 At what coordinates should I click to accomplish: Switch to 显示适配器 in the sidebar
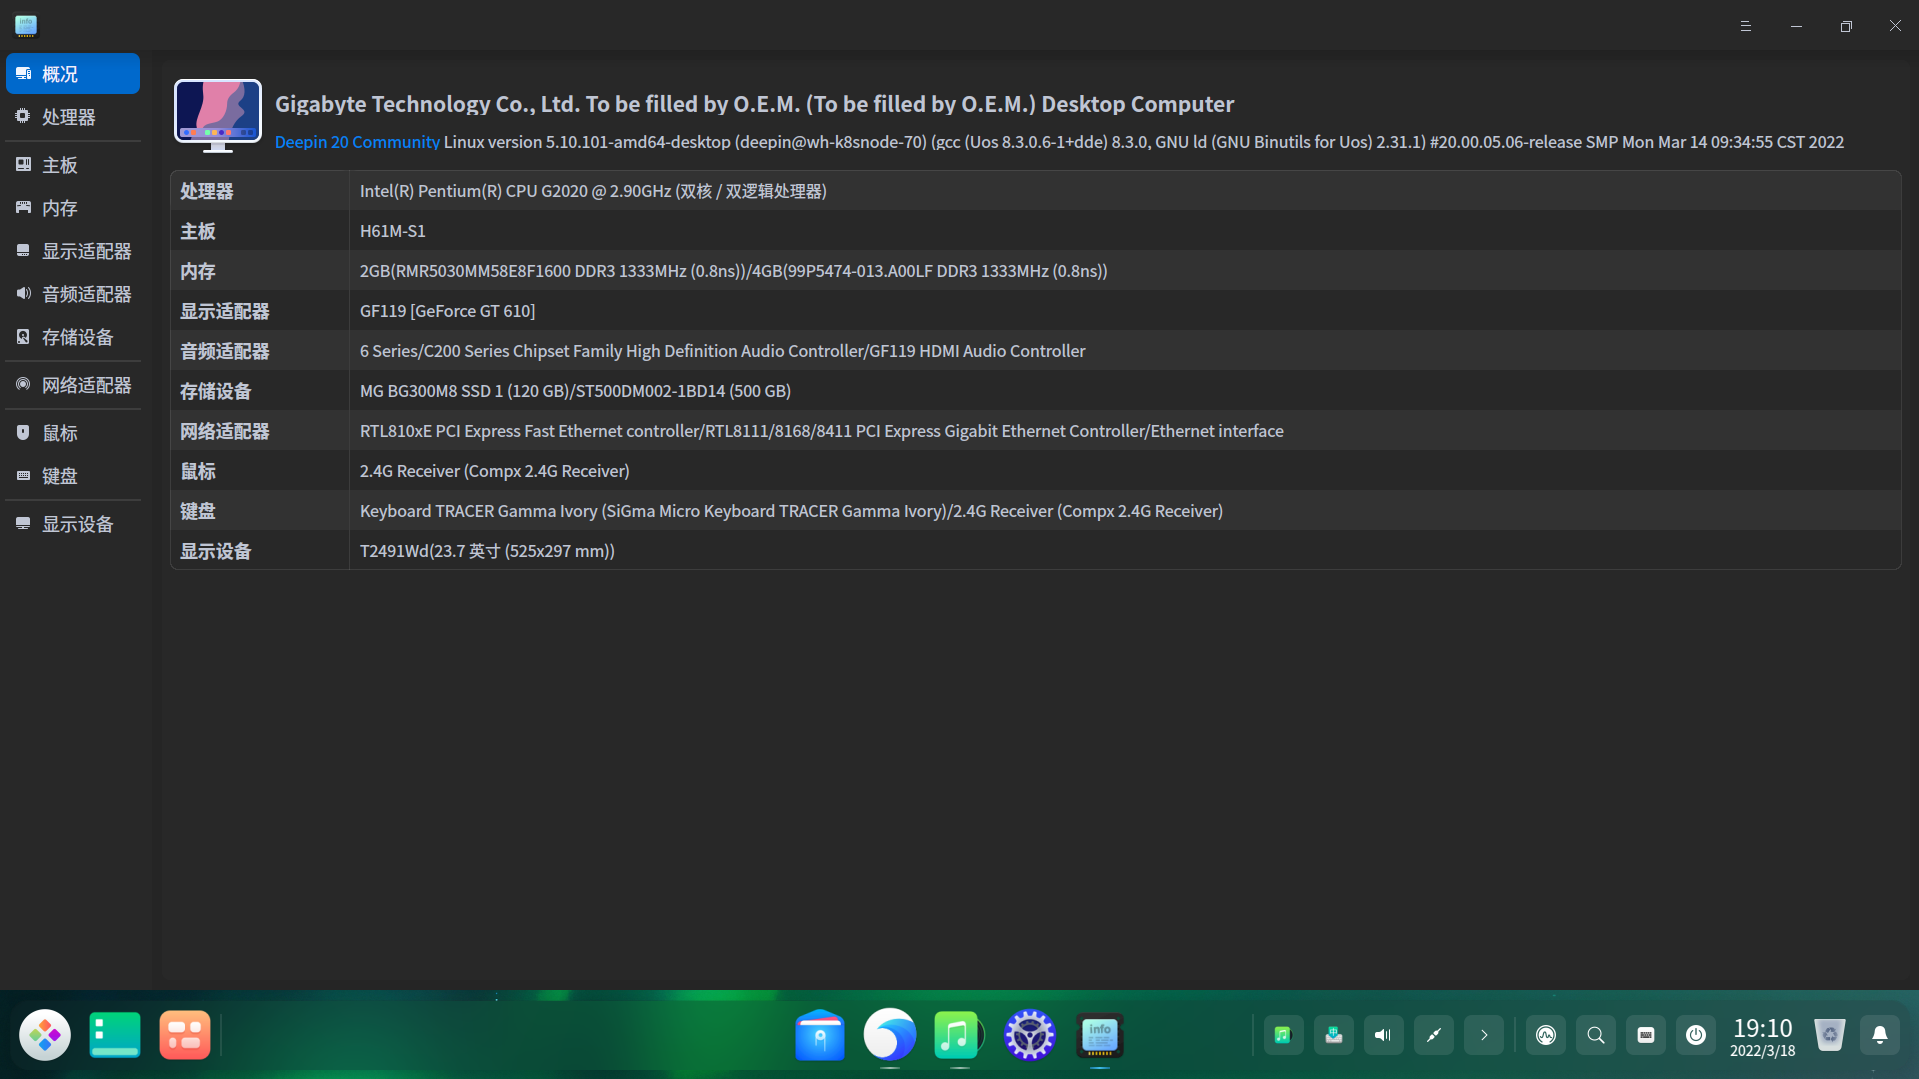(x=73, y=251)
